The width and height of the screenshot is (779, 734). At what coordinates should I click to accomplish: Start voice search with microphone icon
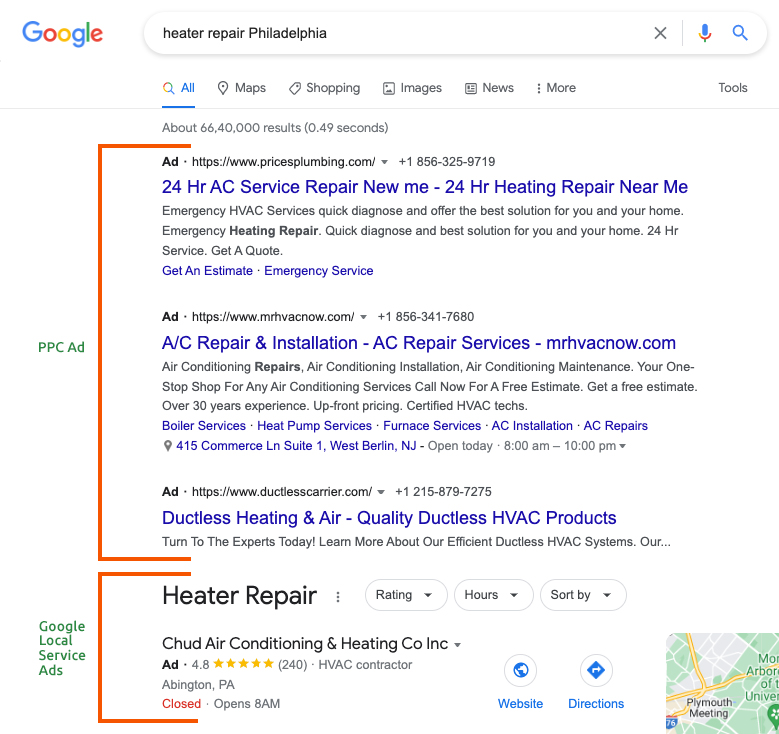pos(704,33)
